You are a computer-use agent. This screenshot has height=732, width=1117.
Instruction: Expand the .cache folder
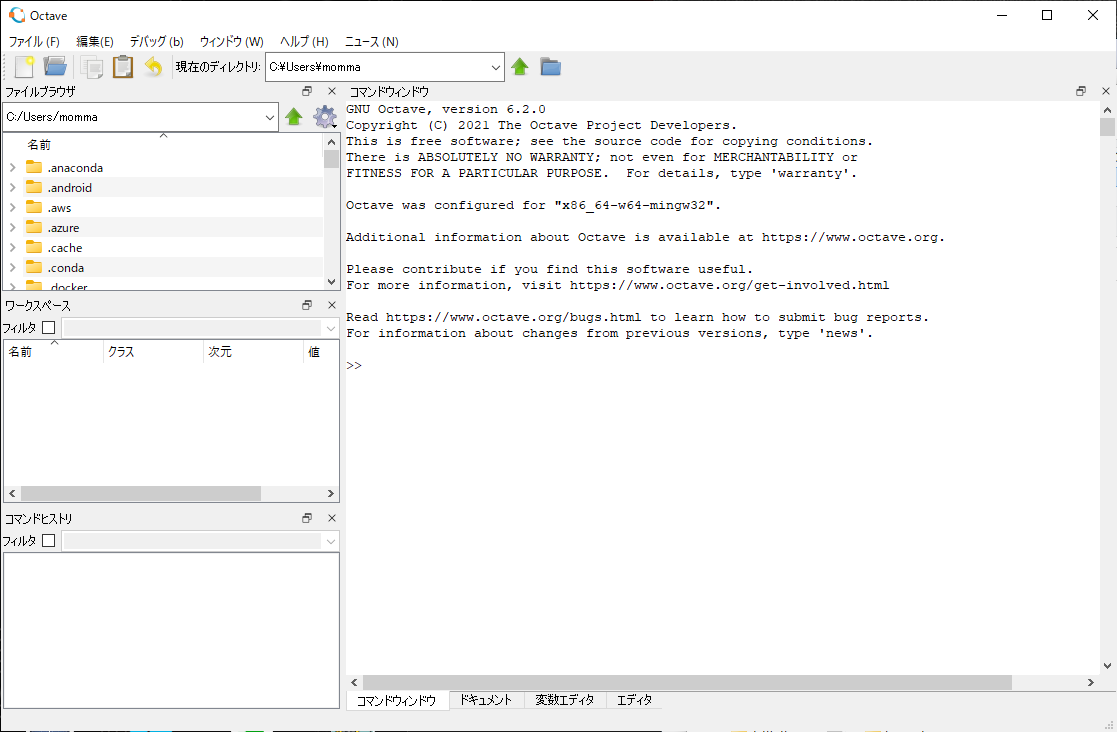coord(13,247)
